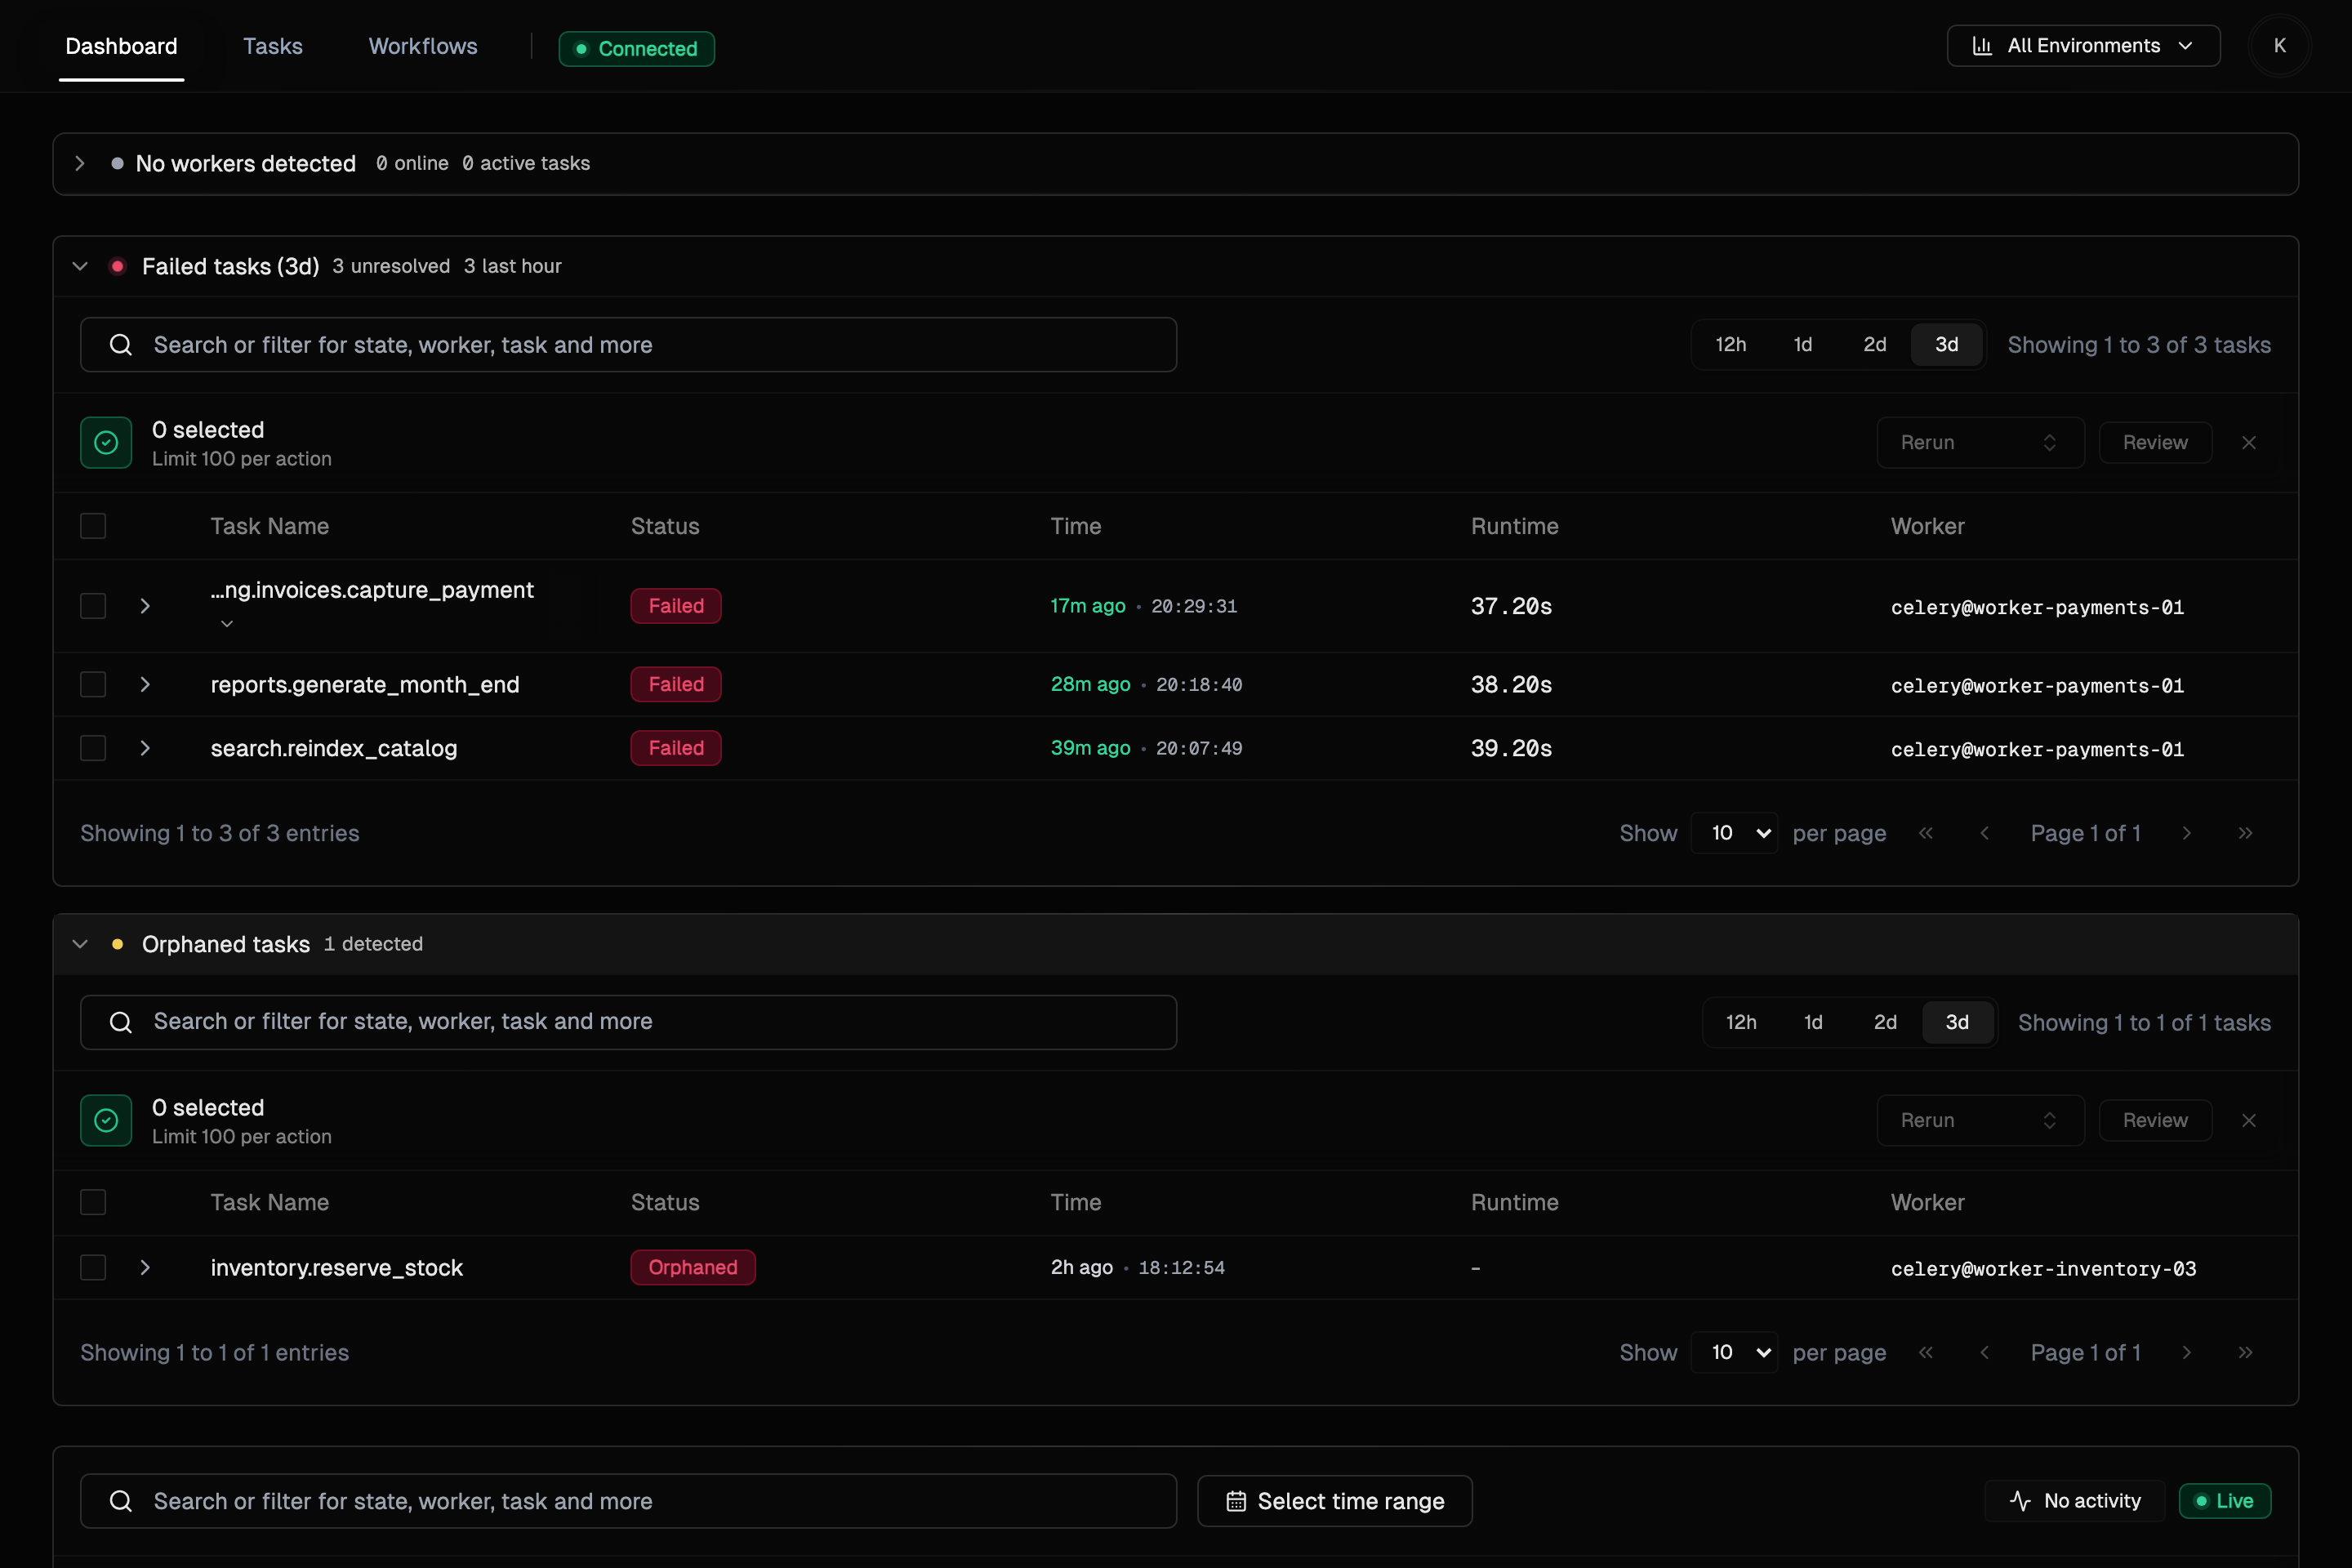This screenshot has width=2352, height=1568.
Task: Go to next page in Failed tasks pagination
Action: coord(2187,833)
